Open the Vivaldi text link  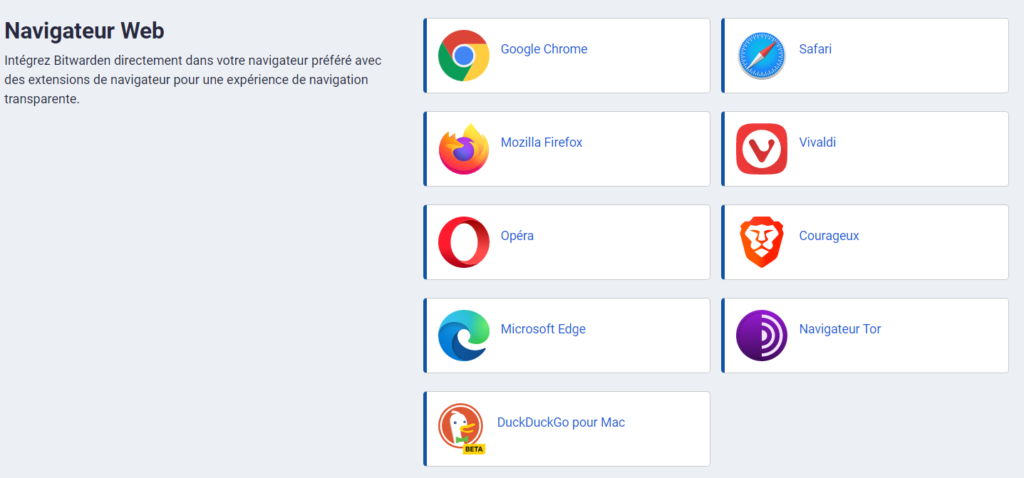817,142
